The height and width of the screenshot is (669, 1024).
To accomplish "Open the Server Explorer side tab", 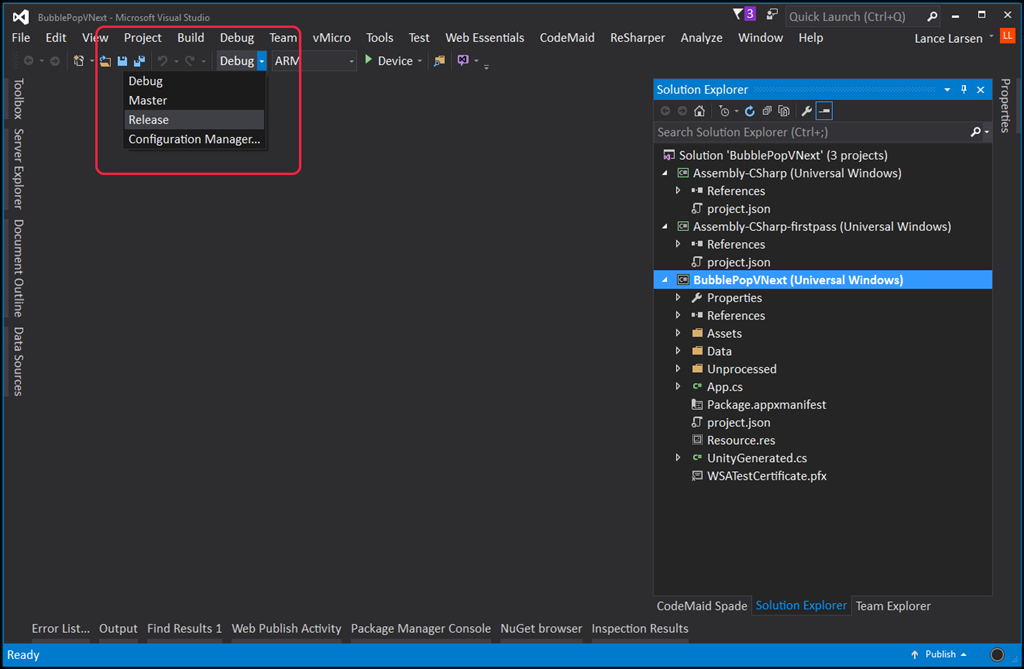I will tap(18, 169).
